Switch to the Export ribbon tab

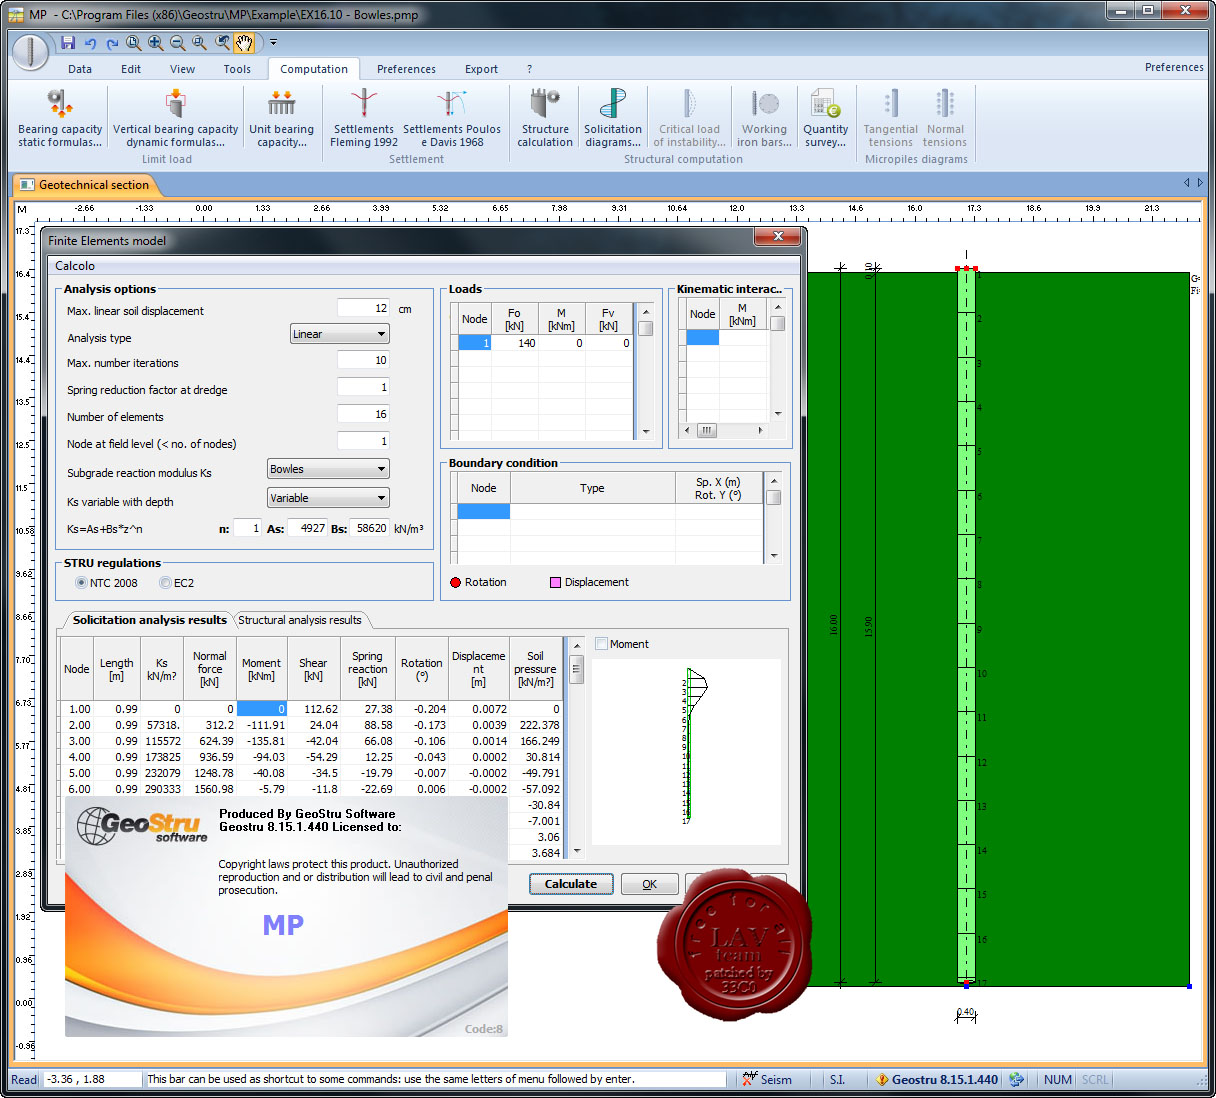click(481, 69)
